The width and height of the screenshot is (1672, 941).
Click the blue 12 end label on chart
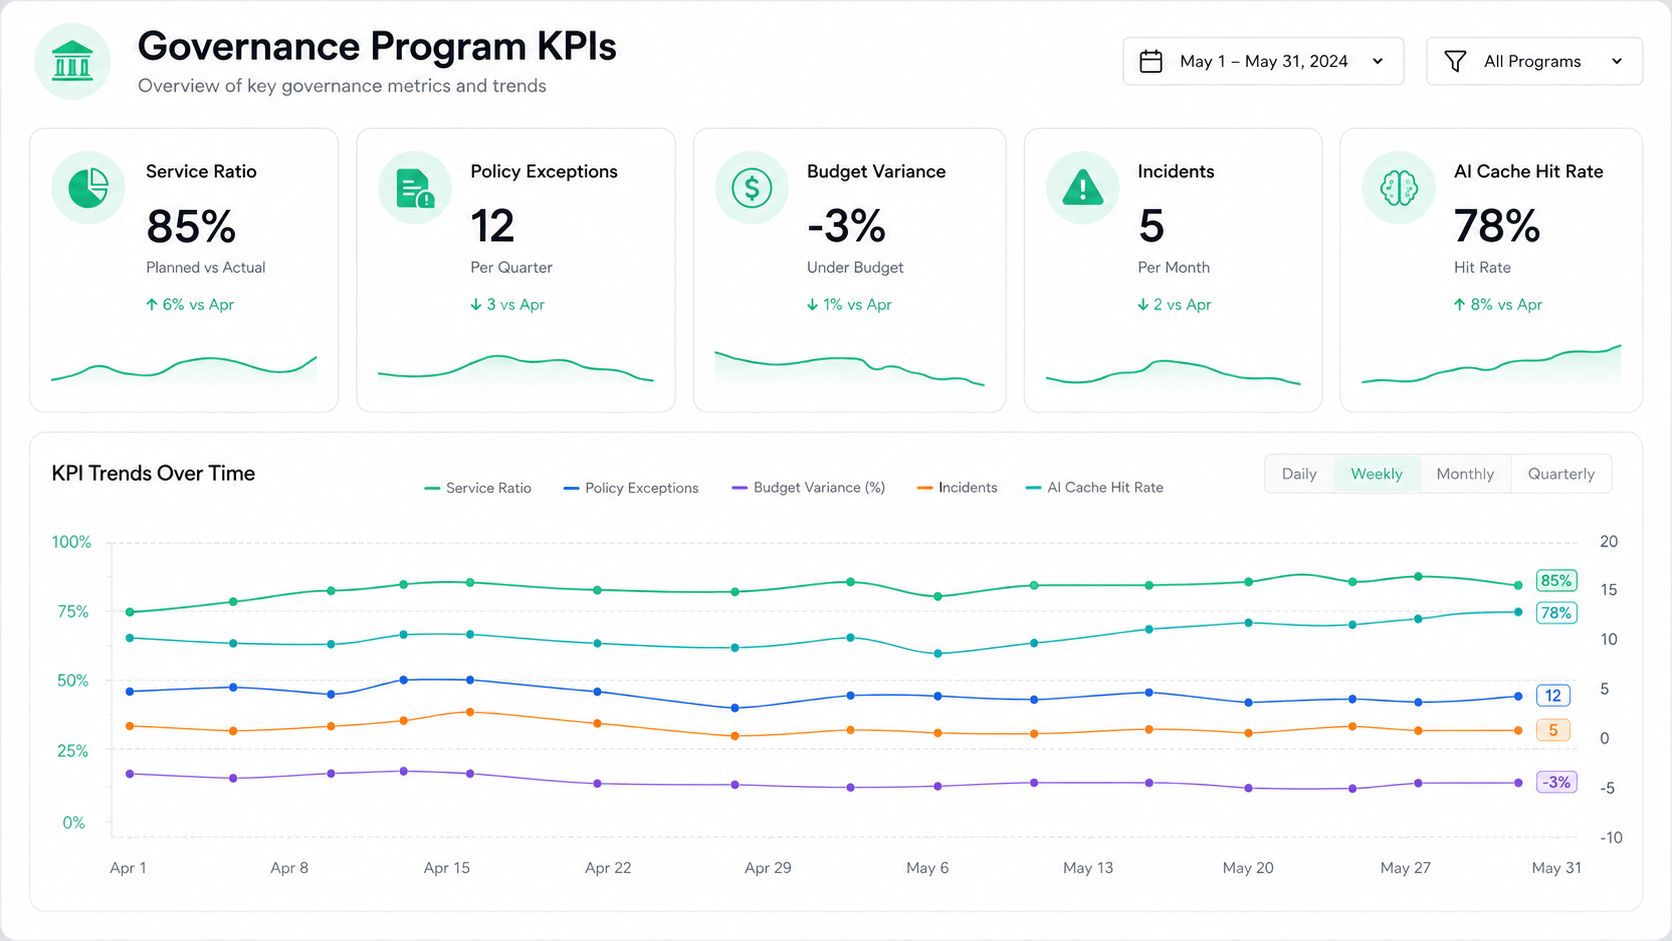click(1553, 696)
